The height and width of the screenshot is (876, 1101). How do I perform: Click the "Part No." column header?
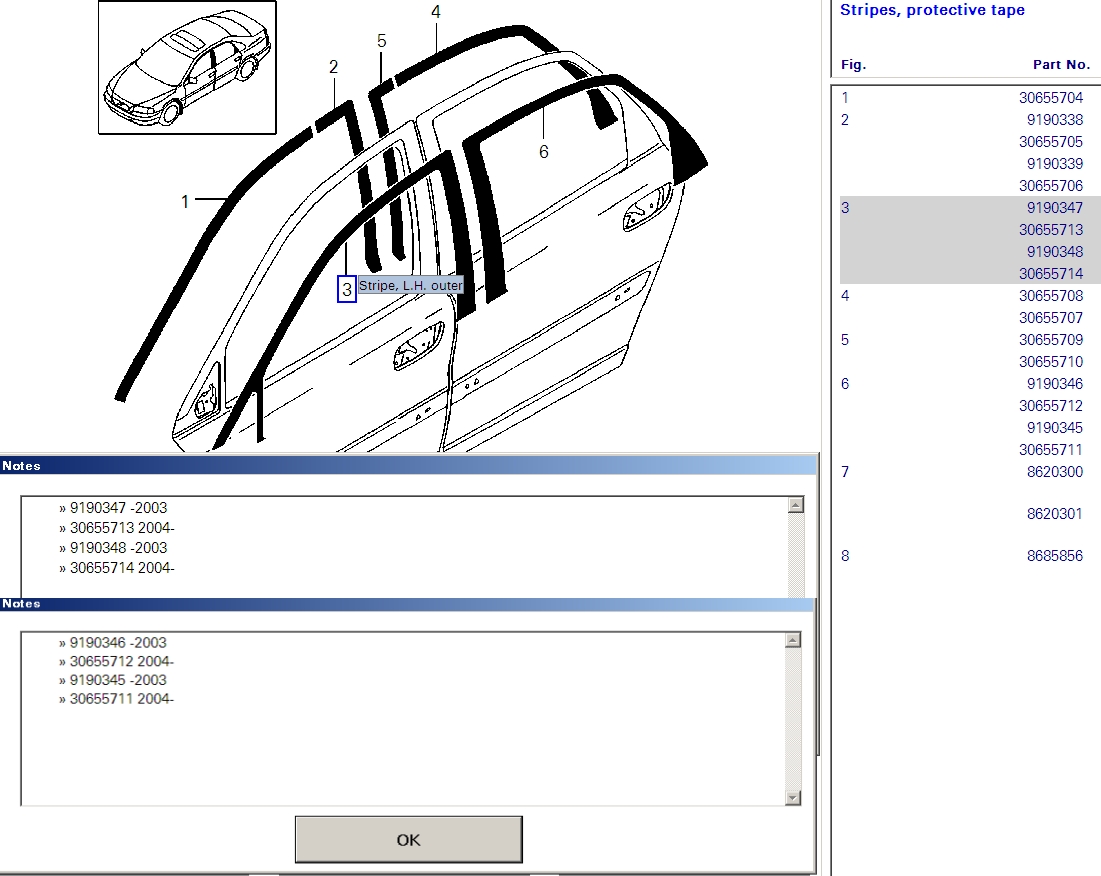point(1061,65)
